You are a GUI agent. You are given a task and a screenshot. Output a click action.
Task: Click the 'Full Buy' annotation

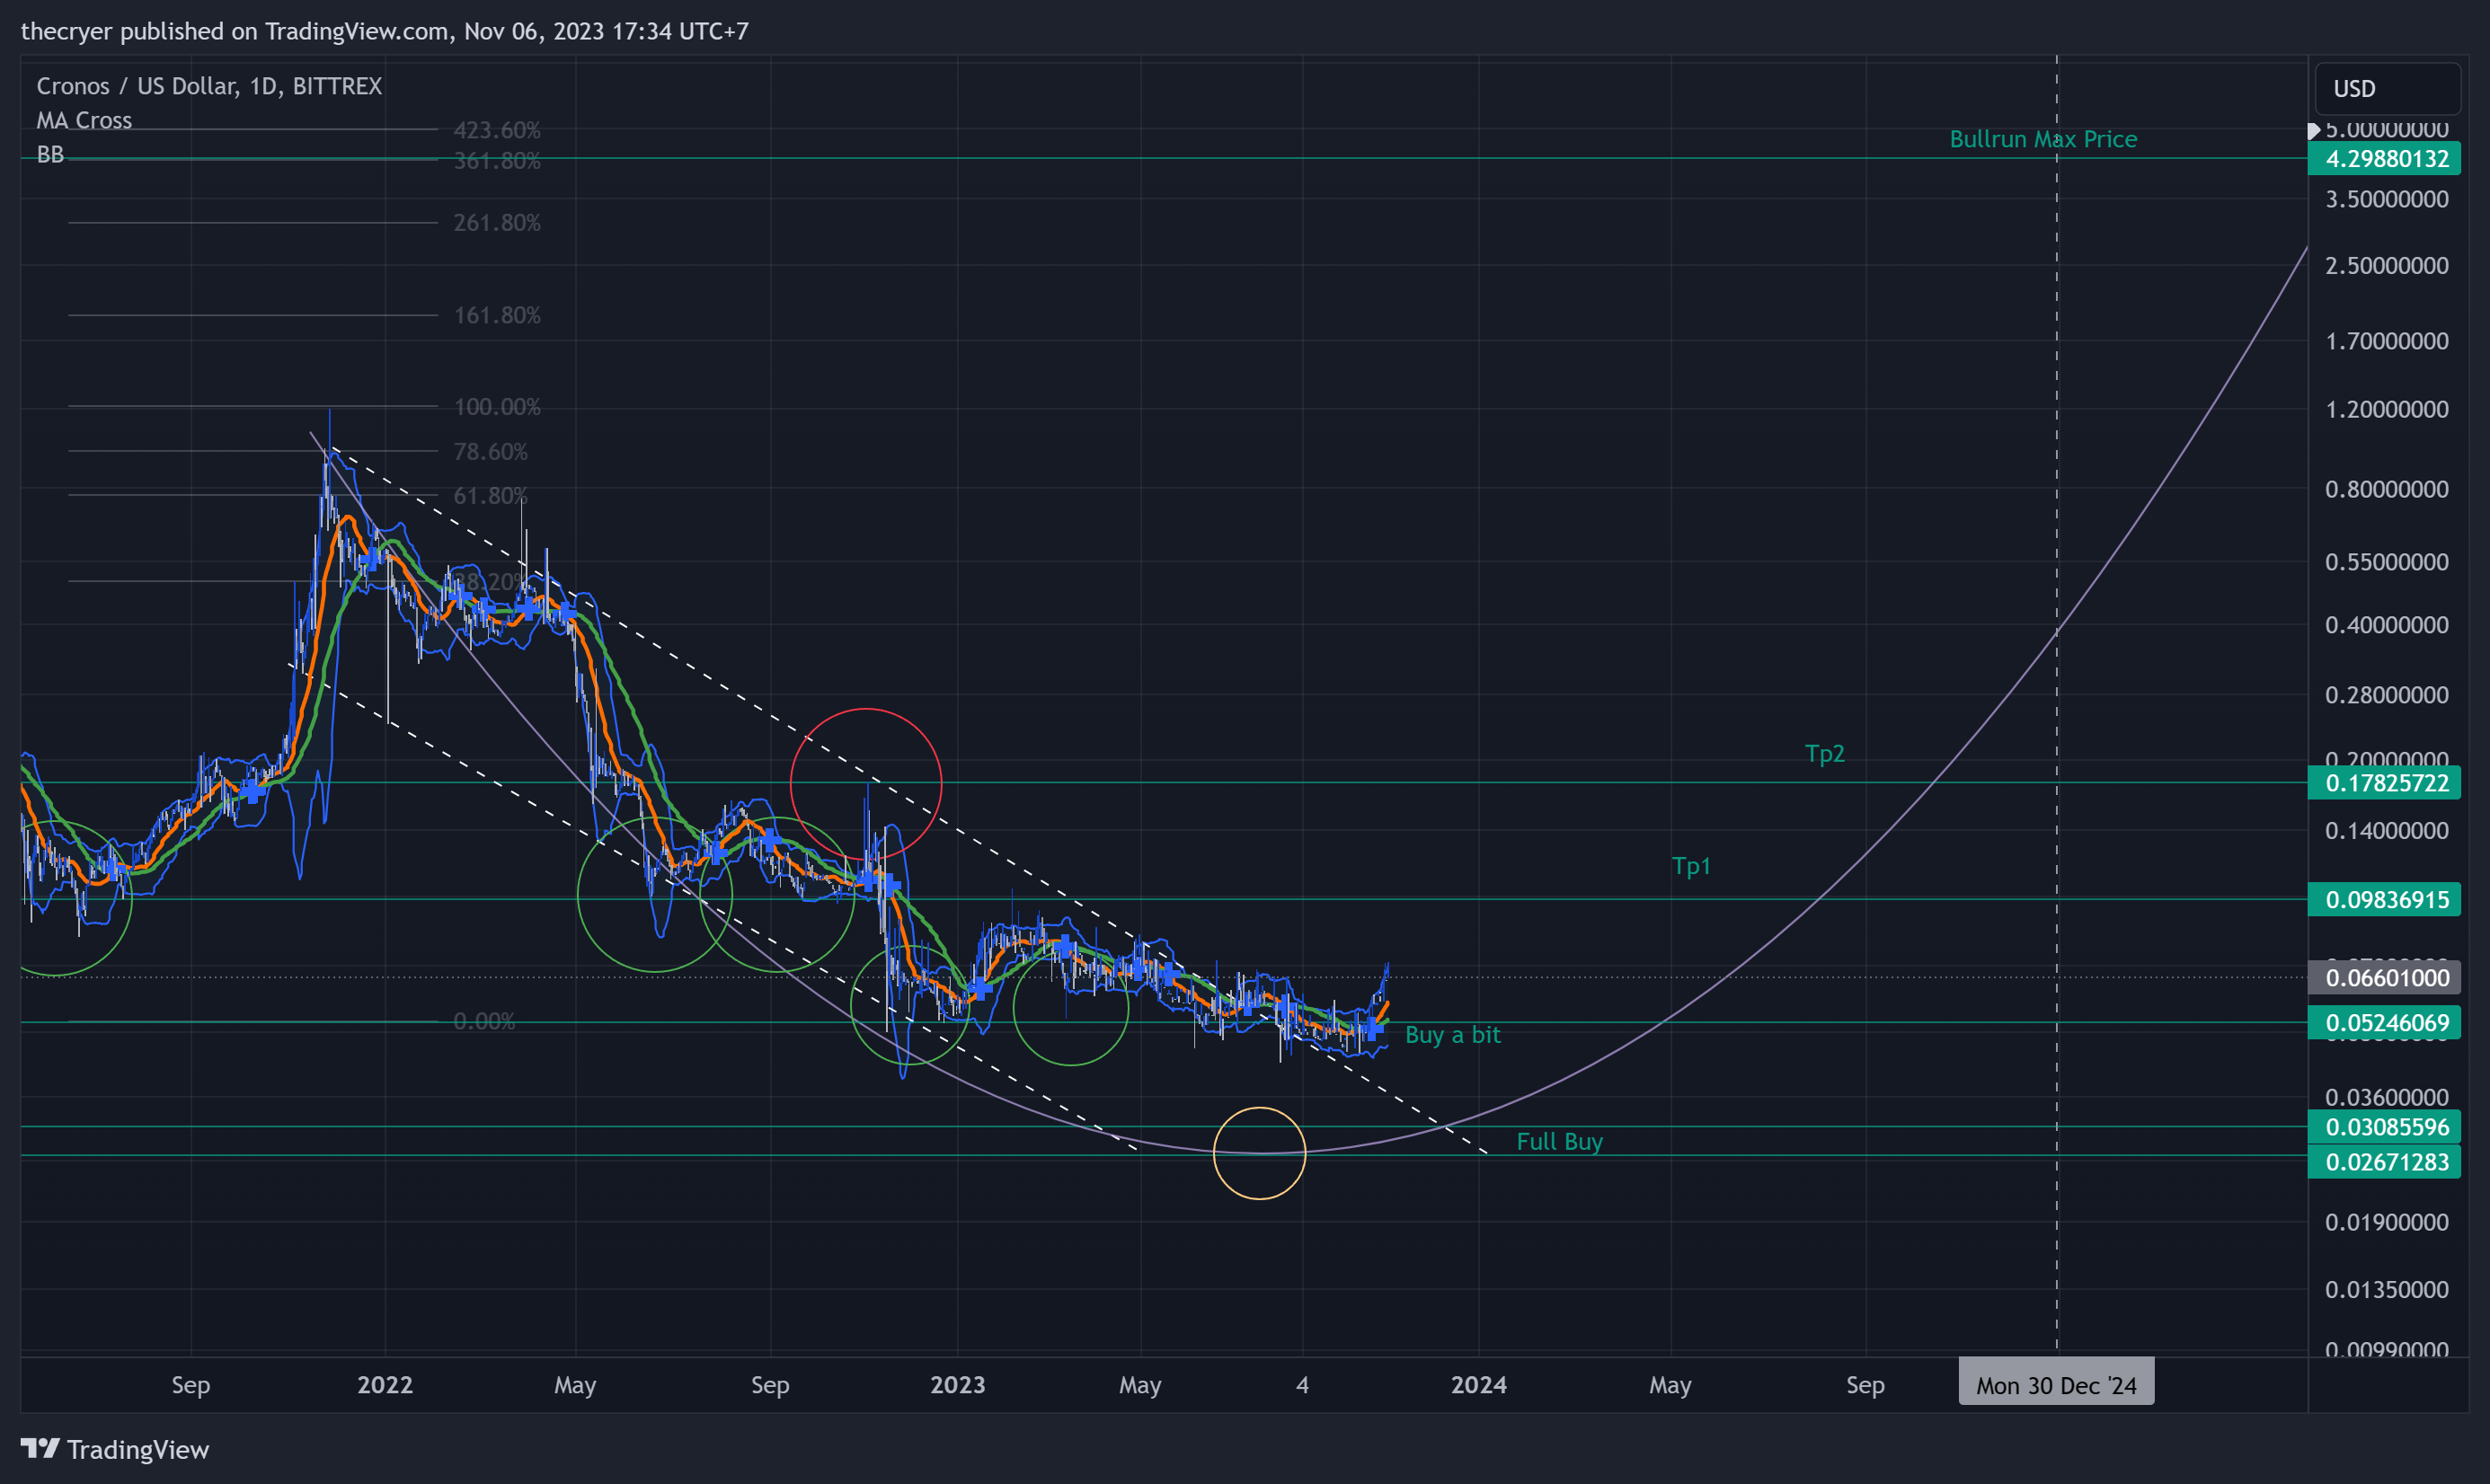pos(1559,1141)
